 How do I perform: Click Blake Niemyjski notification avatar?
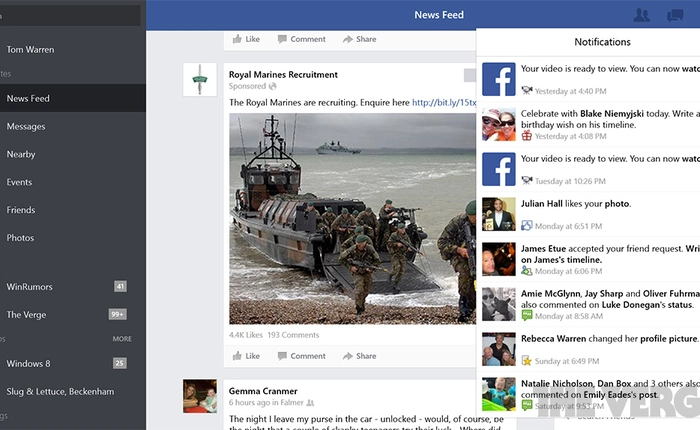[x=499, y=124]
